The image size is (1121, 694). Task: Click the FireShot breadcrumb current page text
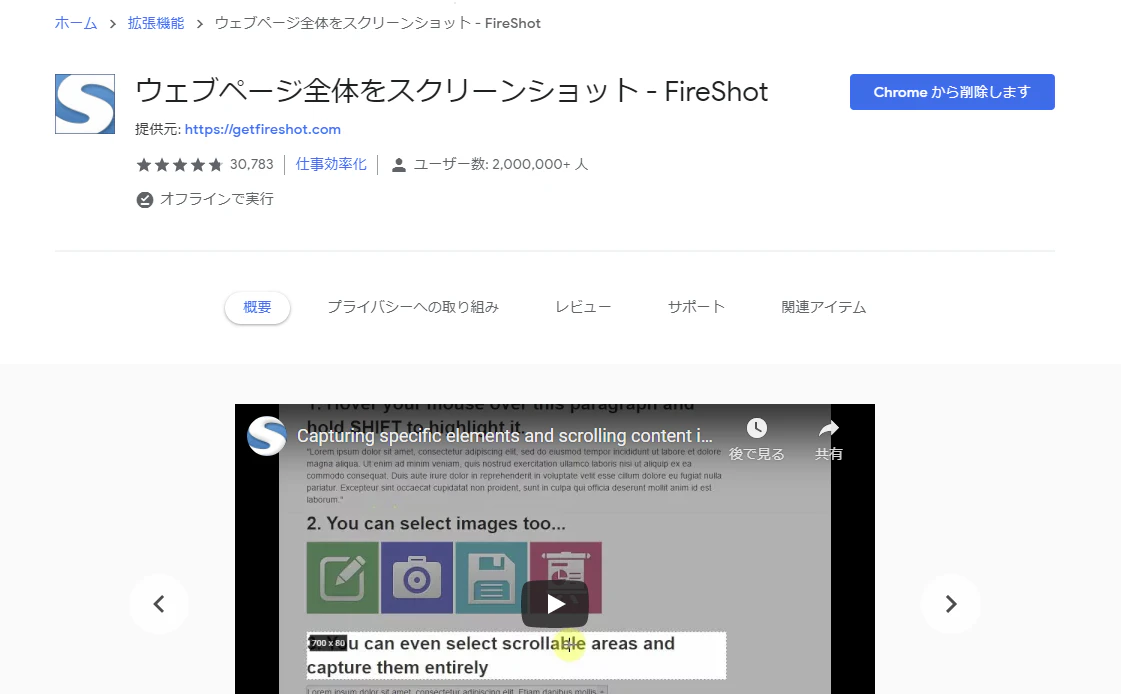(x=377, y=24)
